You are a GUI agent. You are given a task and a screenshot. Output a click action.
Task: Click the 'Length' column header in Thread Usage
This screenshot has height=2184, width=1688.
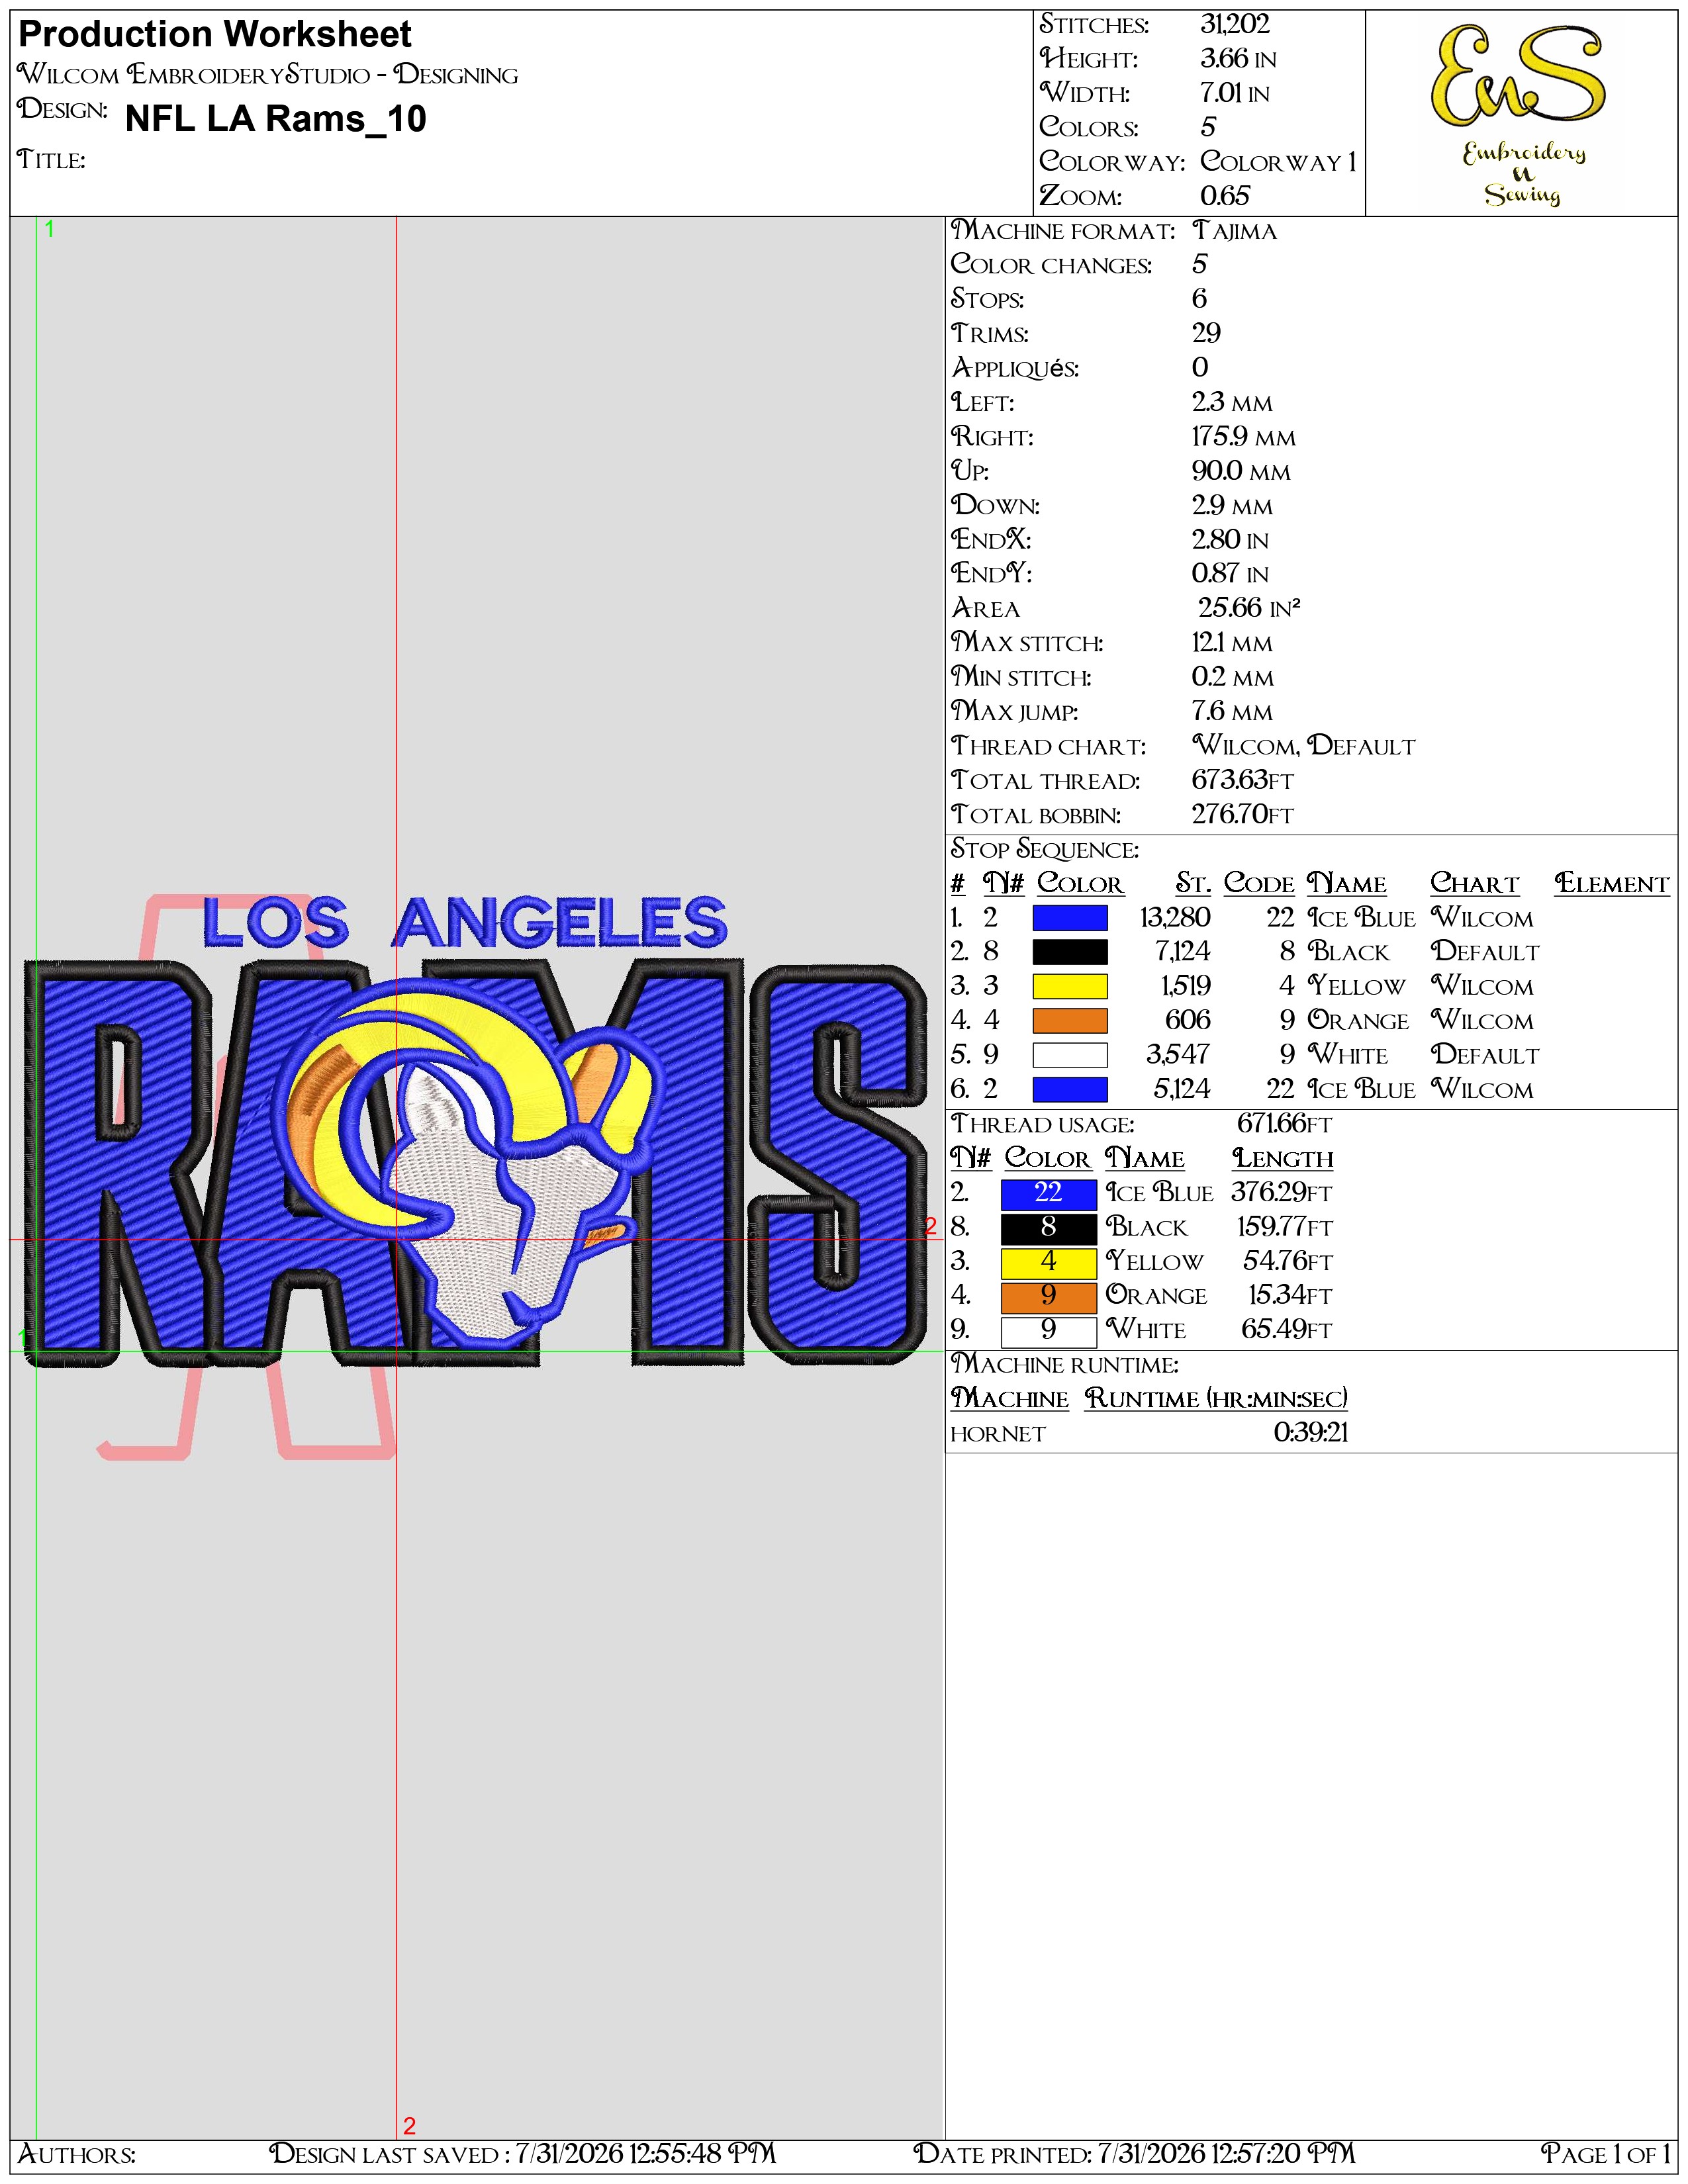click(x=1283, y=1159)
